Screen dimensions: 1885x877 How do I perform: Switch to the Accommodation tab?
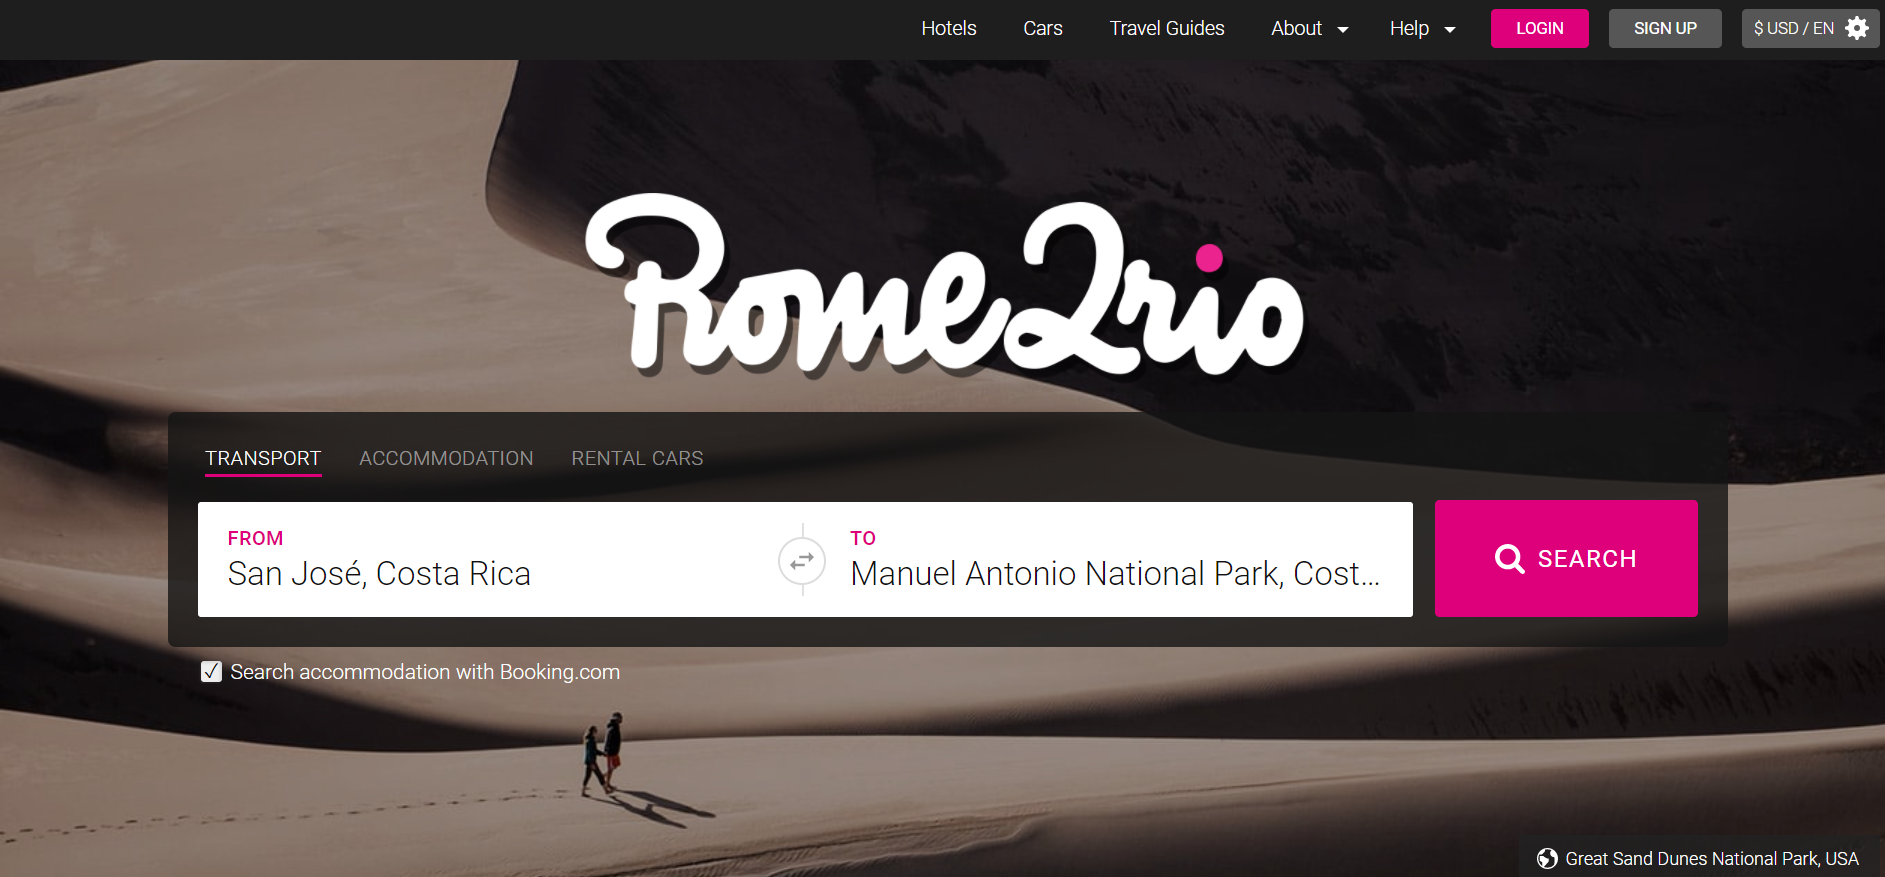coord(446,458)
